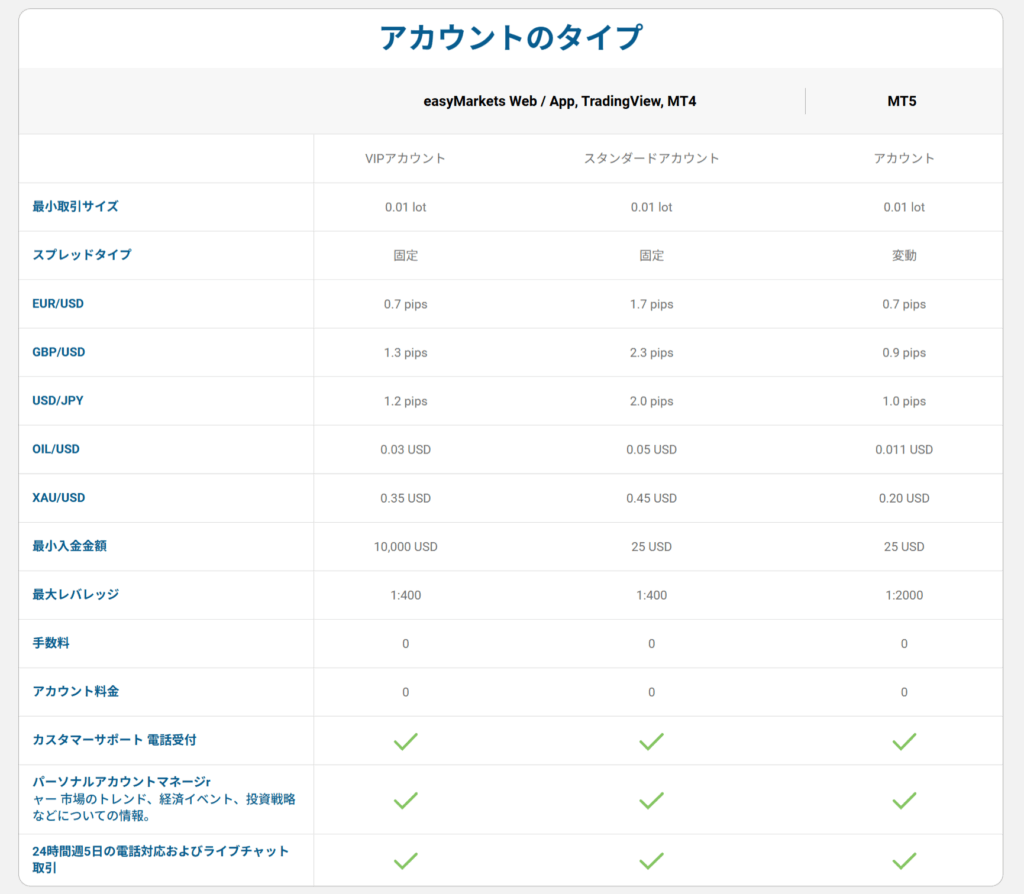Select VIP checkmark in パーソナルアカウントマネージャー row
The height and width of the screenshot is (894, 1024).
(x=405, y=800)
